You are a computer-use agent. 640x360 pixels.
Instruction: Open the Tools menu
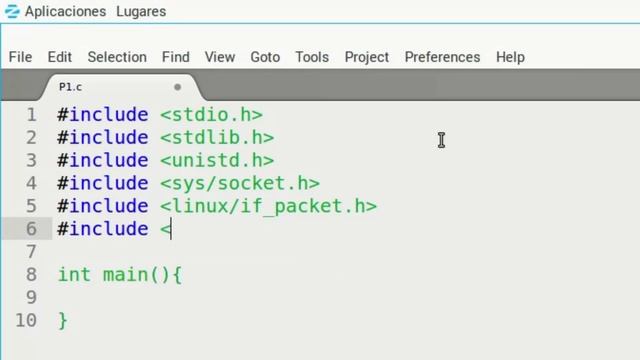tap(312, 57)
